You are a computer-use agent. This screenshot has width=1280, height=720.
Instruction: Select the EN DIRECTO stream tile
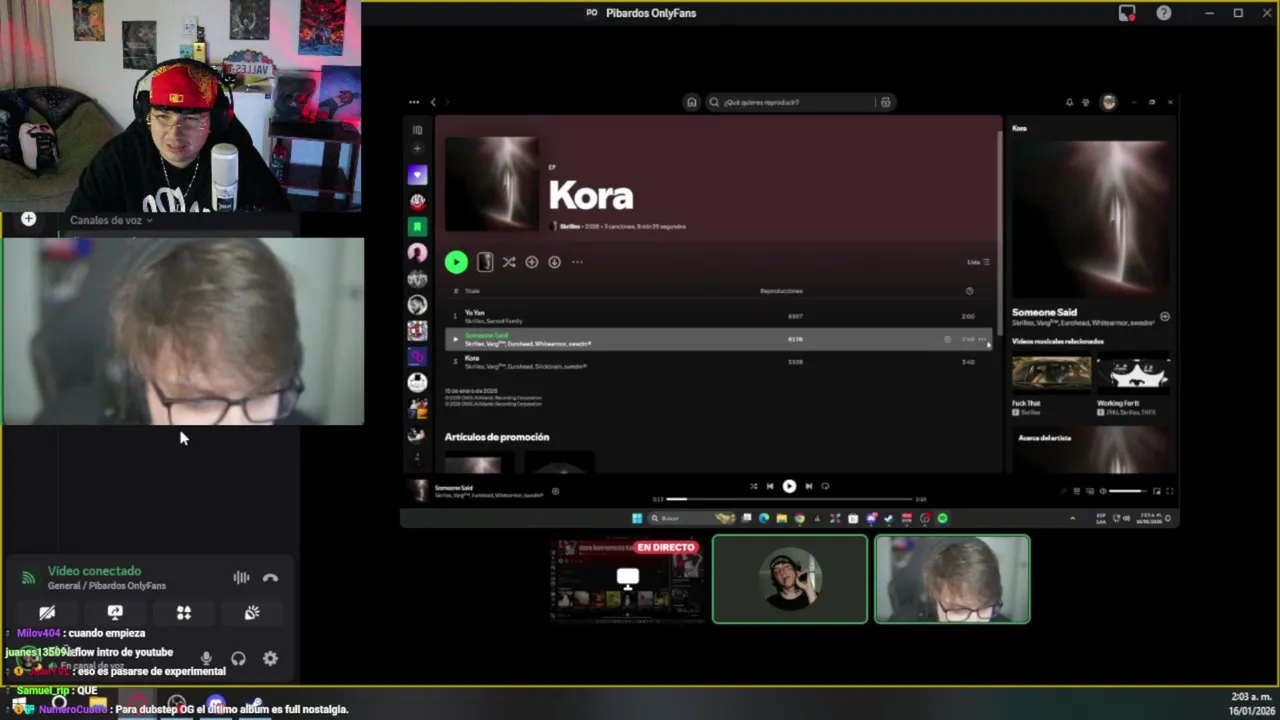click(627, 579)
